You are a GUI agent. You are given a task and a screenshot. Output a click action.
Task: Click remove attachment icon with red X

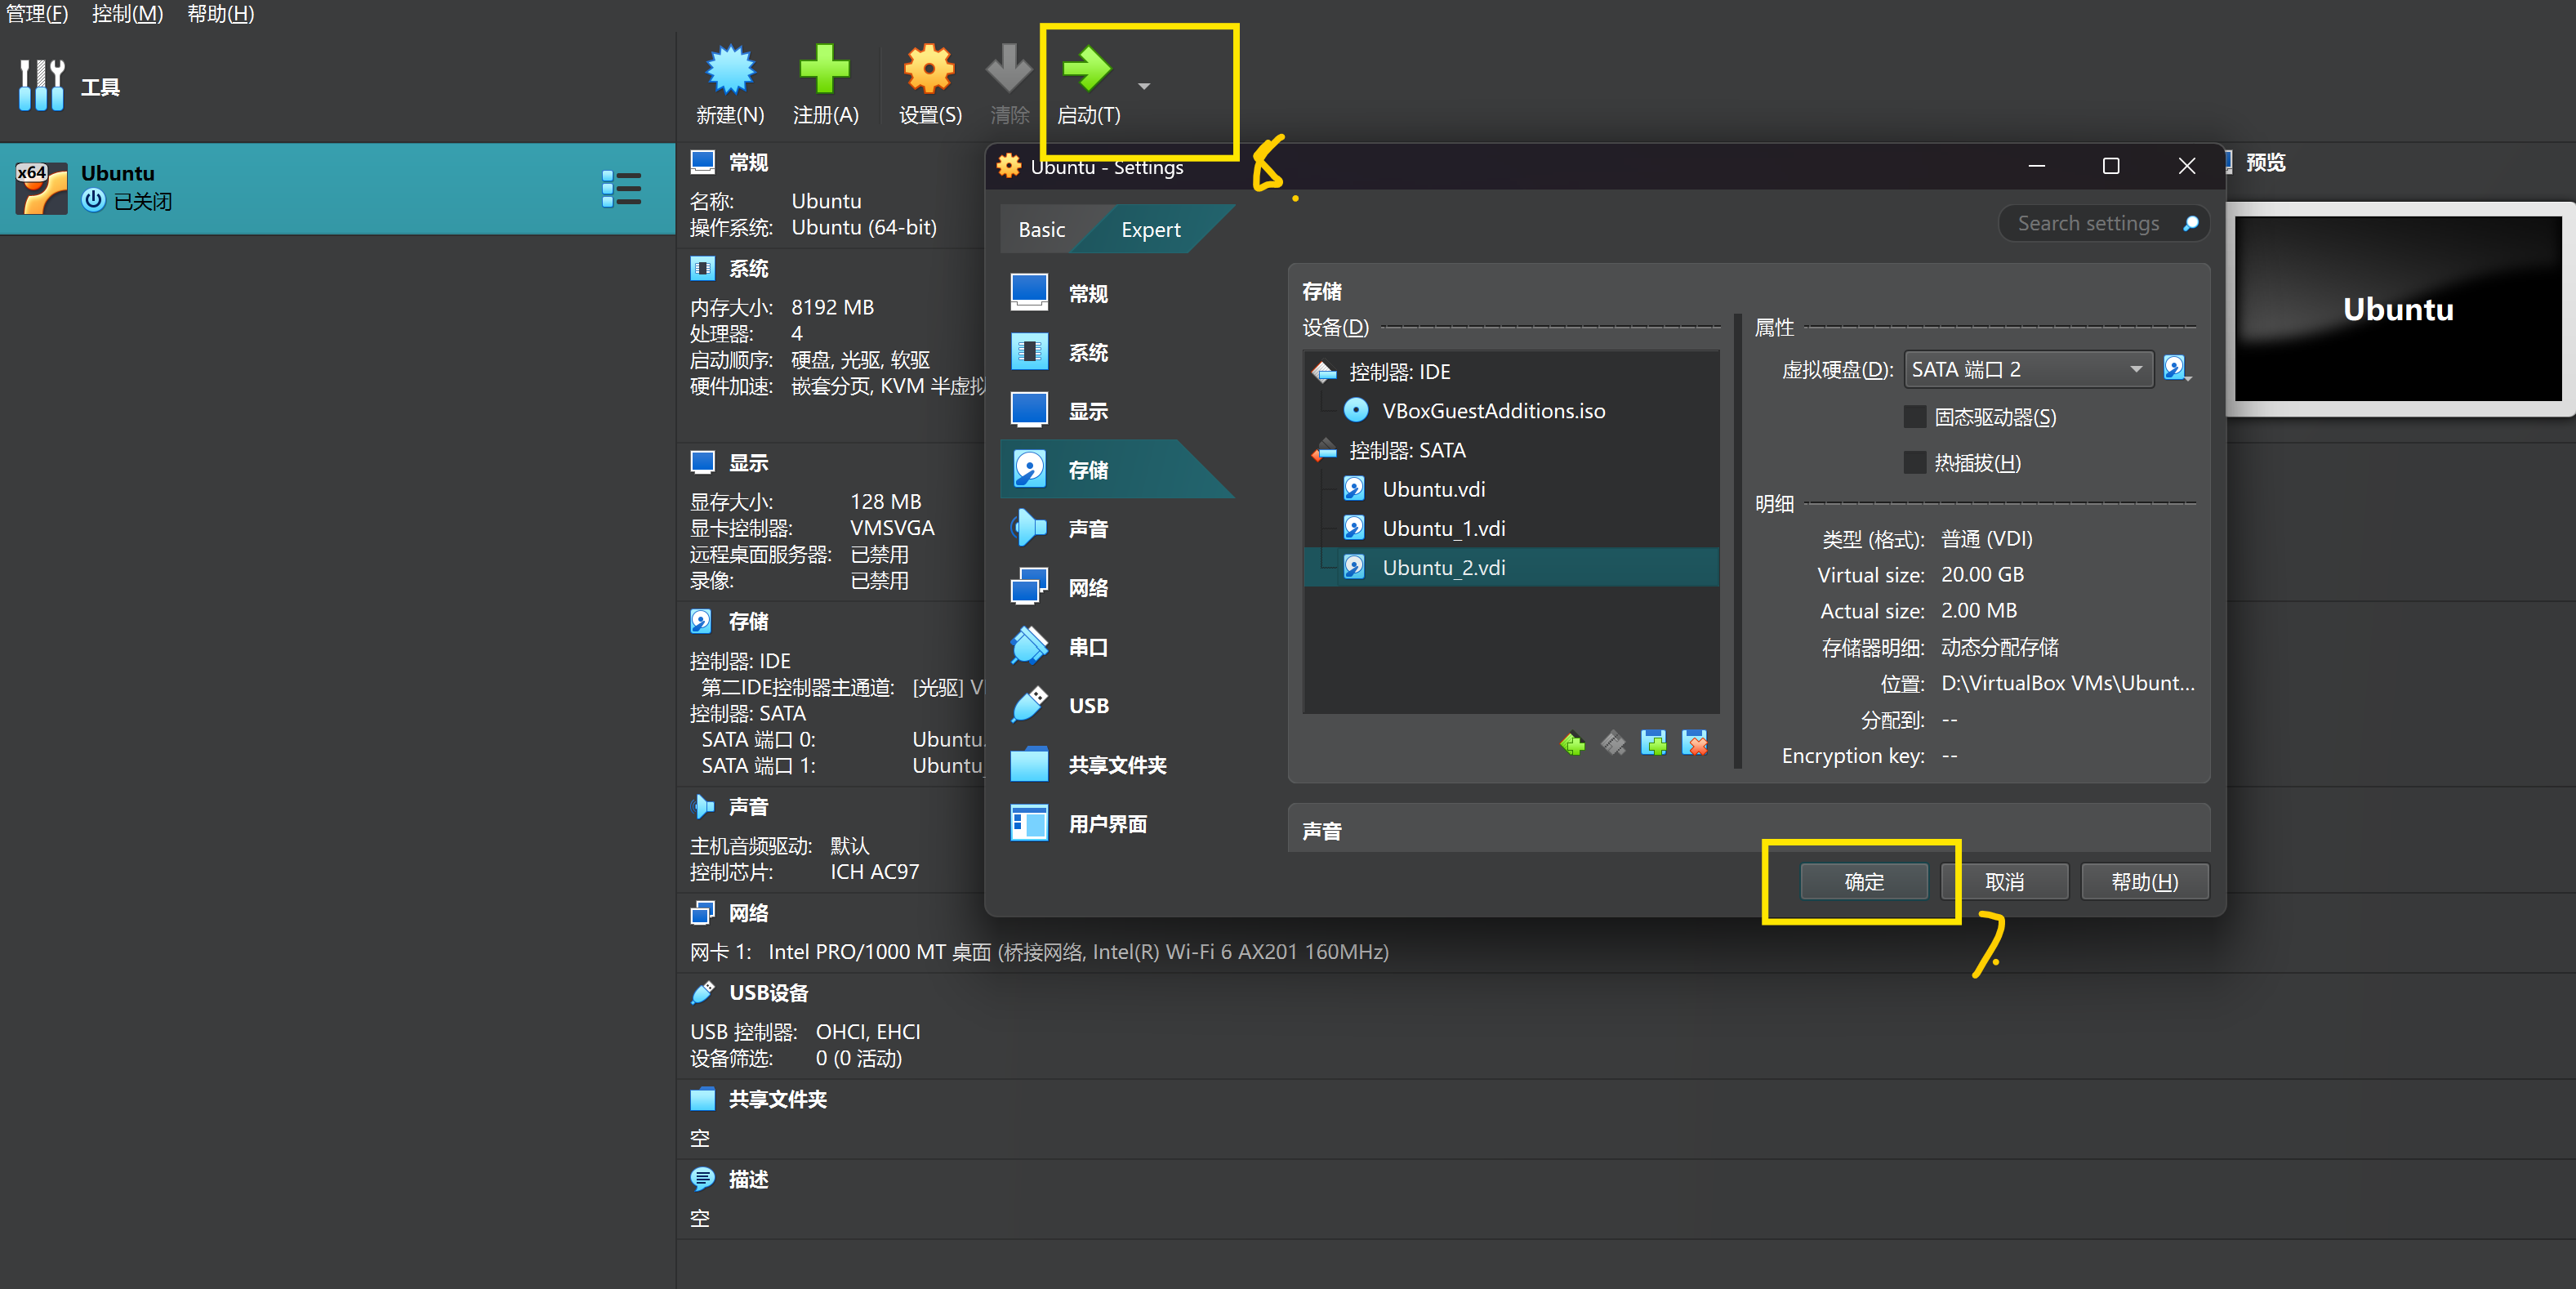tap(1694, 743)
